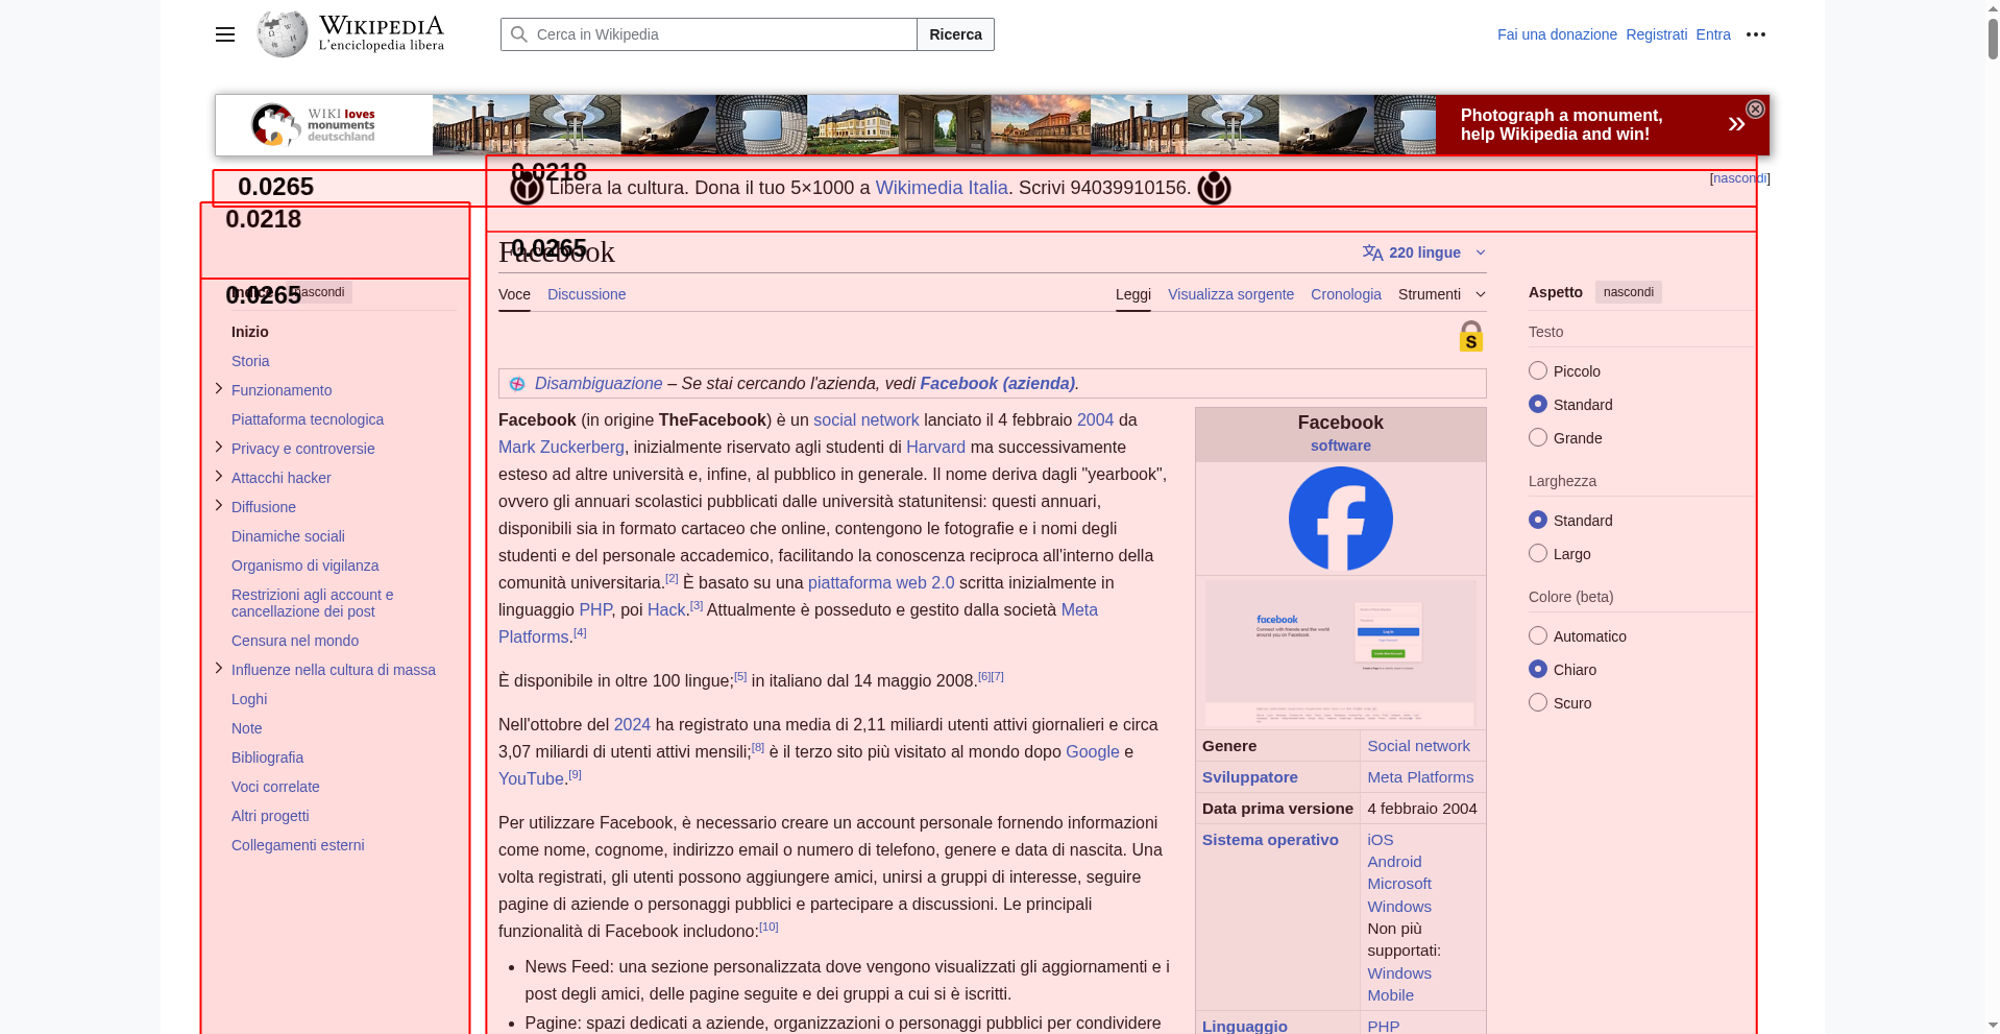Image resolution: width=2000 pixels, height=1034 pixels.
Task: Go to Organismo di vigilanza section
Action: (x=305, y=566)
